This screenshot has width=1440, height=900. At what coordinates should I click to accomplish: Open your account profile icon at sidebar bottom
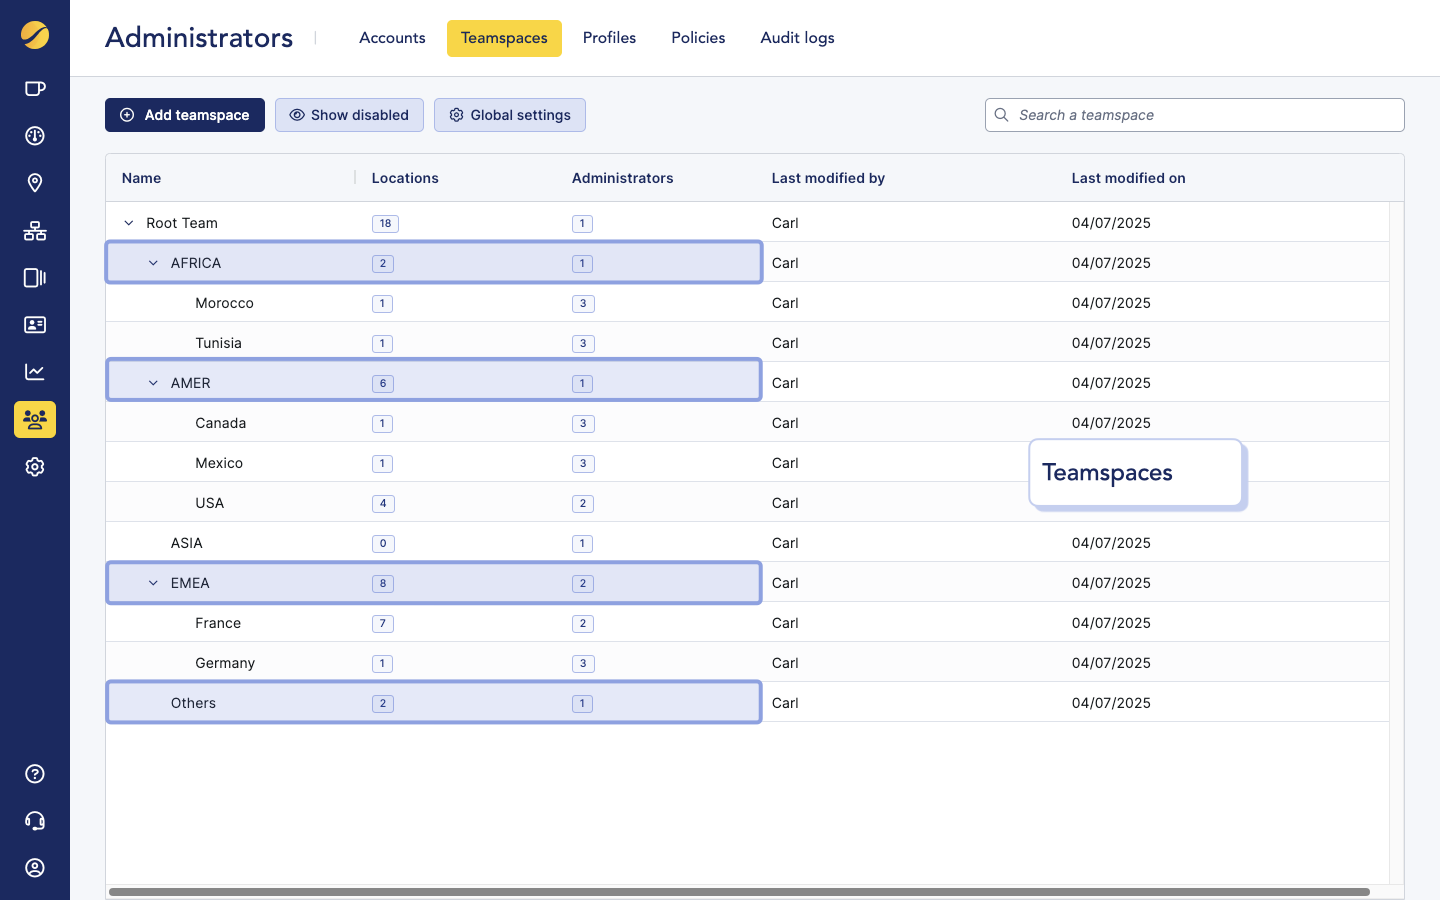(35, 868)
